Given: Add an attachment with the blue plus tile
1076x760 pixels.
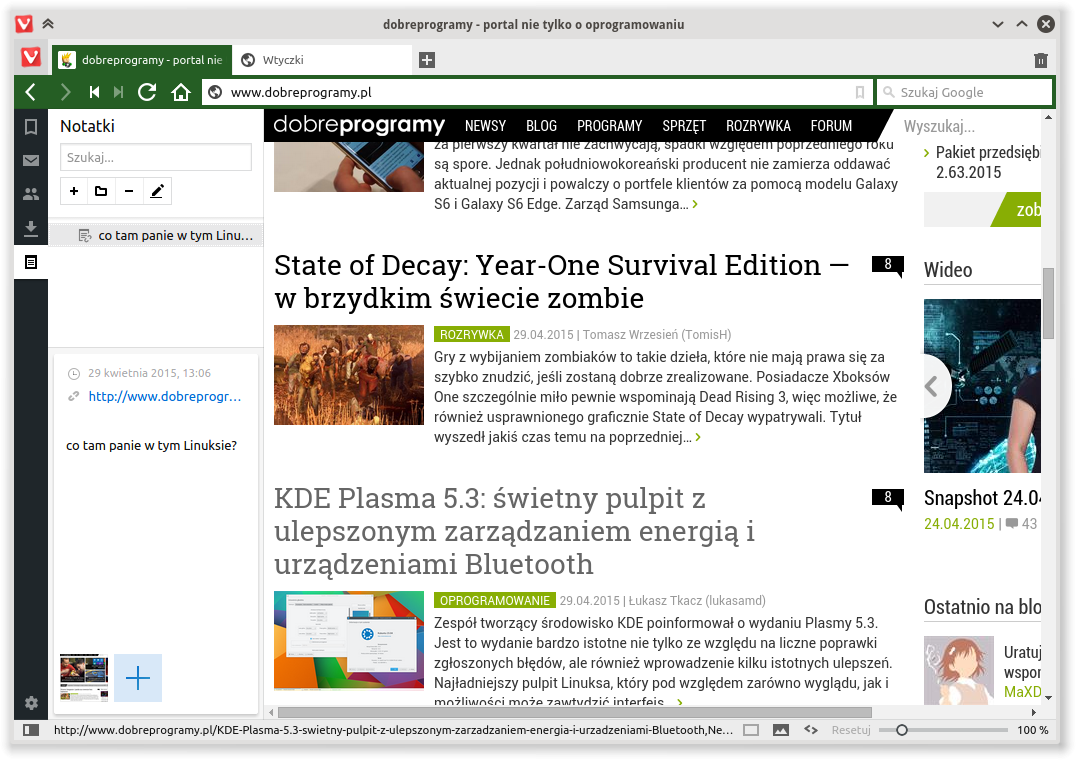Looking at the screenshot, I should coord(138,678).
